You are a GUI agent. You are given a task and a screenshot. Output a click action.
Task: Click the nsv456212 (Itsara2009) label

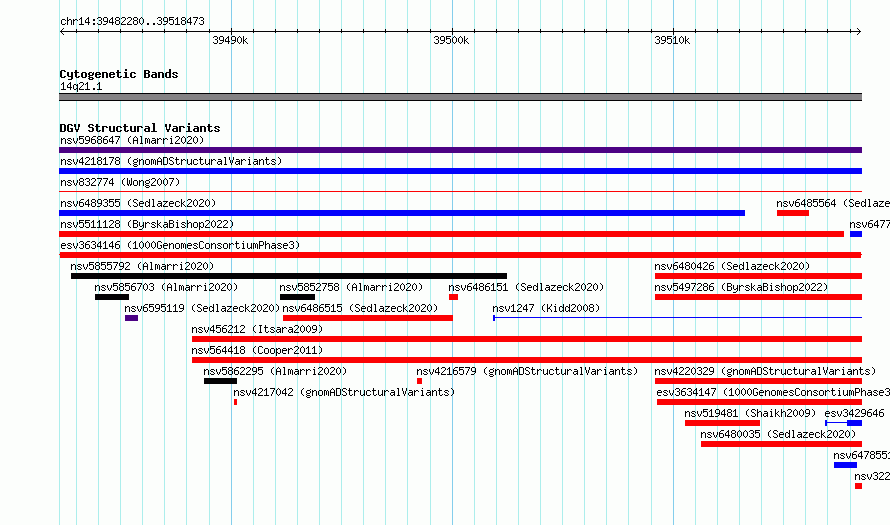pos(257,329)
